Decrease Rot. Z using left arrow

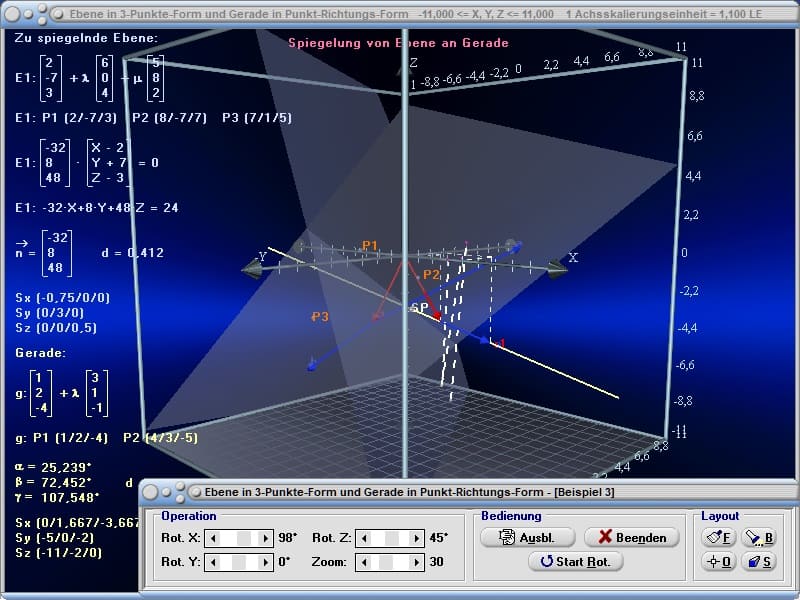(x=364, y=538)
